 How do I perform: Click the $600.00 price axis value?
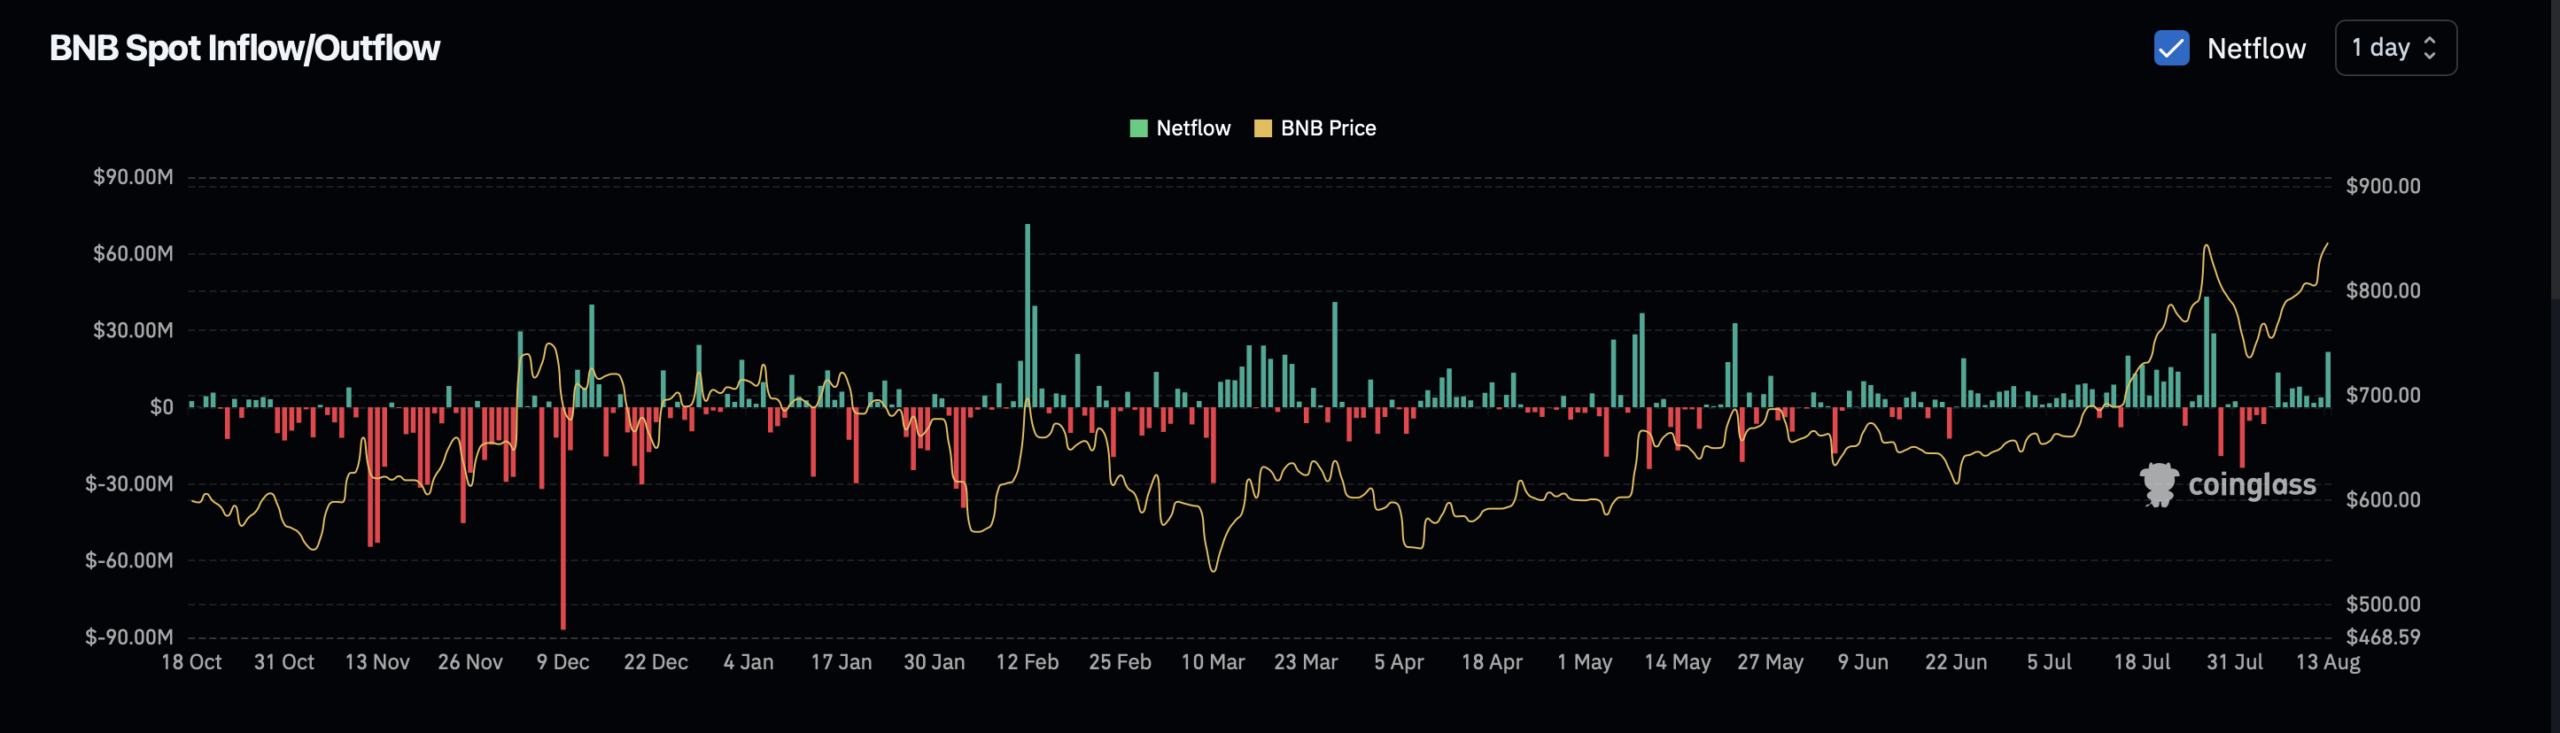[x=2383, y=500]
